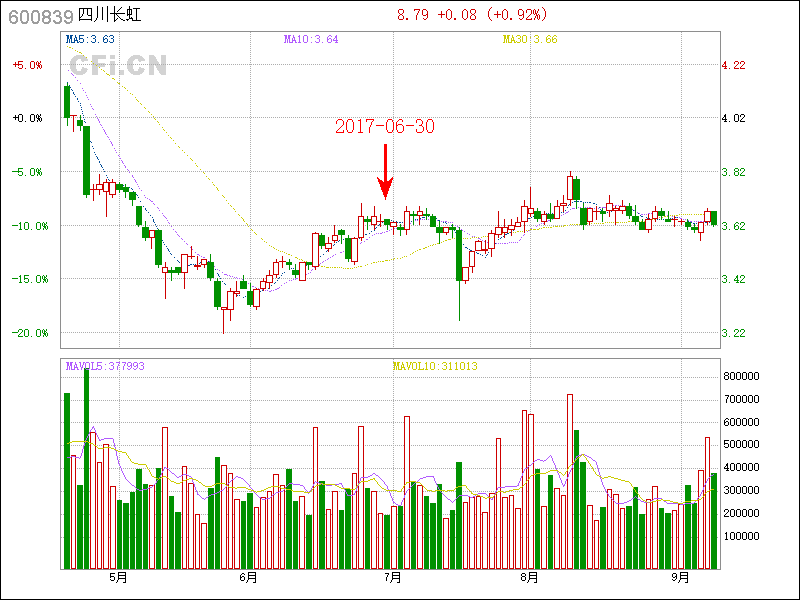Select the MA5:3.63 indicator label
The height and width of the screenshot is (600, 800).
[90, 39]
